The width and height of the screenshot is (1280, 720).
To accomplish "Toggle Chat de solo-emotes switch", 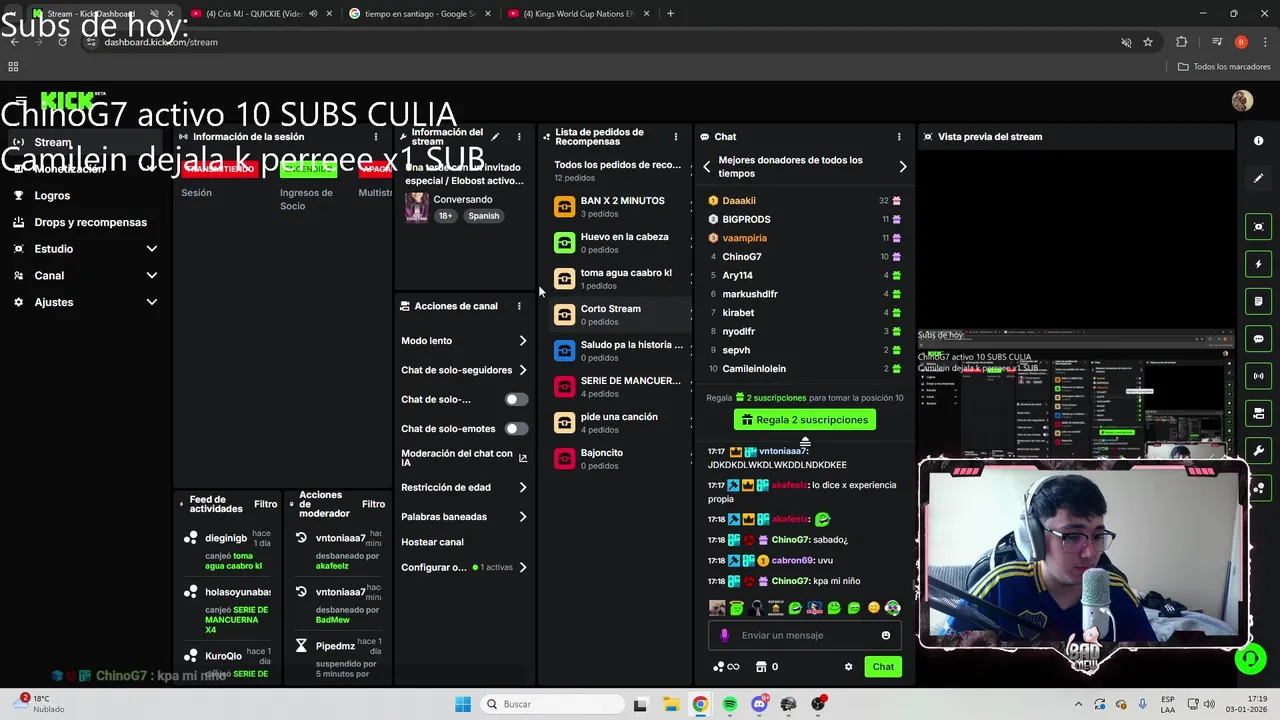I will pos(516,429).
